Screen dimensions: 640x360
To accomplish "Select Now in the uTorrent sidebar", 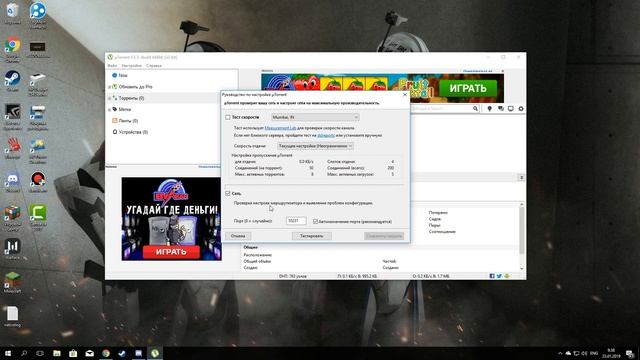I will coord(123,75).
